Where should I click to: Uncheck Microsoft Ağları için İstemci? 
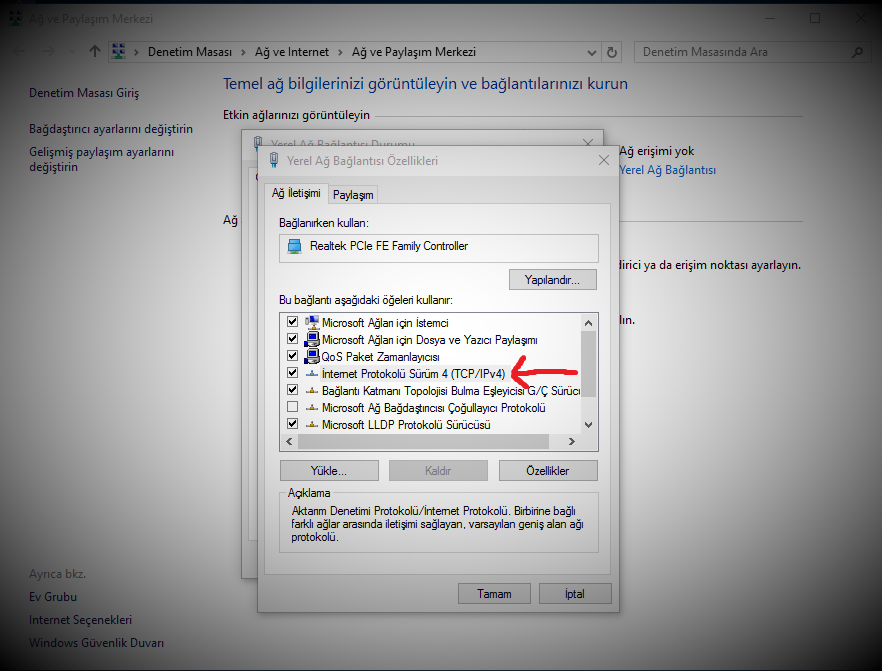[292, 322]
